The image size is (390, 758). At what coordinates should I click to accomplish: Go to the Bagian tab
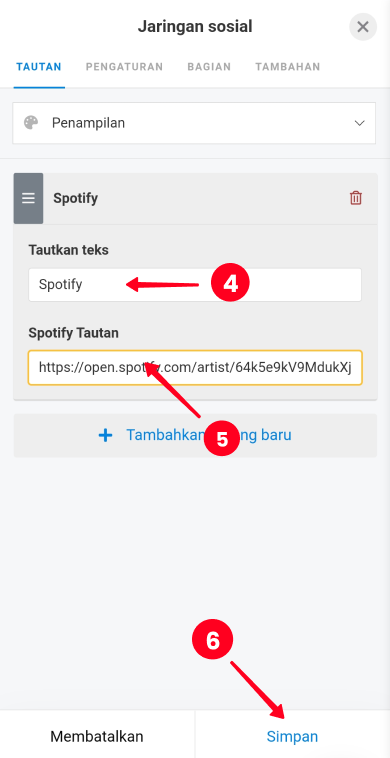pyautogui.click(x=209, y=67)
